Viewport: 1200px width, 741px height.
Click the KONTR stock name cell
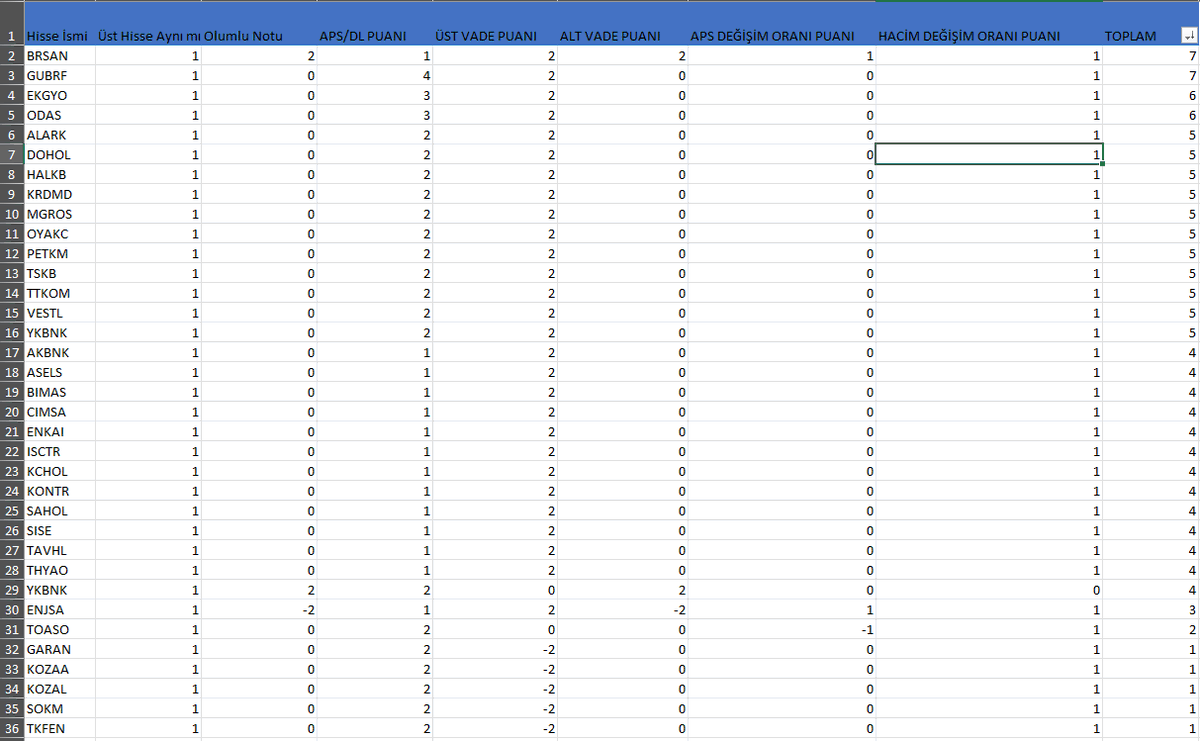tap(58, 491)
